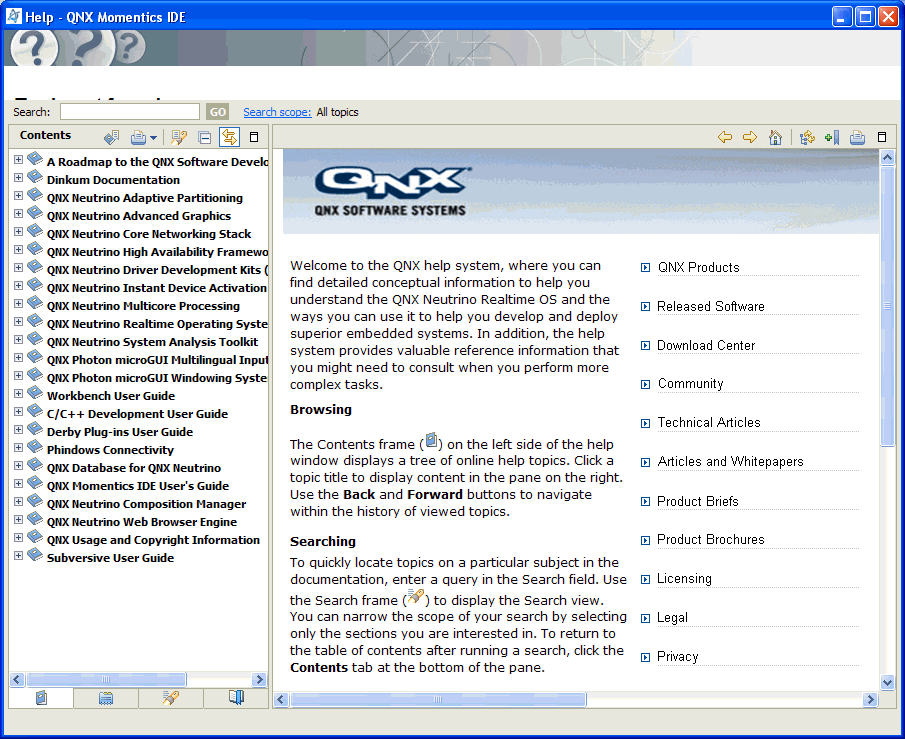Switch to the Bookmarks tab icon
The height and width of the screenshot is (739, 905).
236,698
